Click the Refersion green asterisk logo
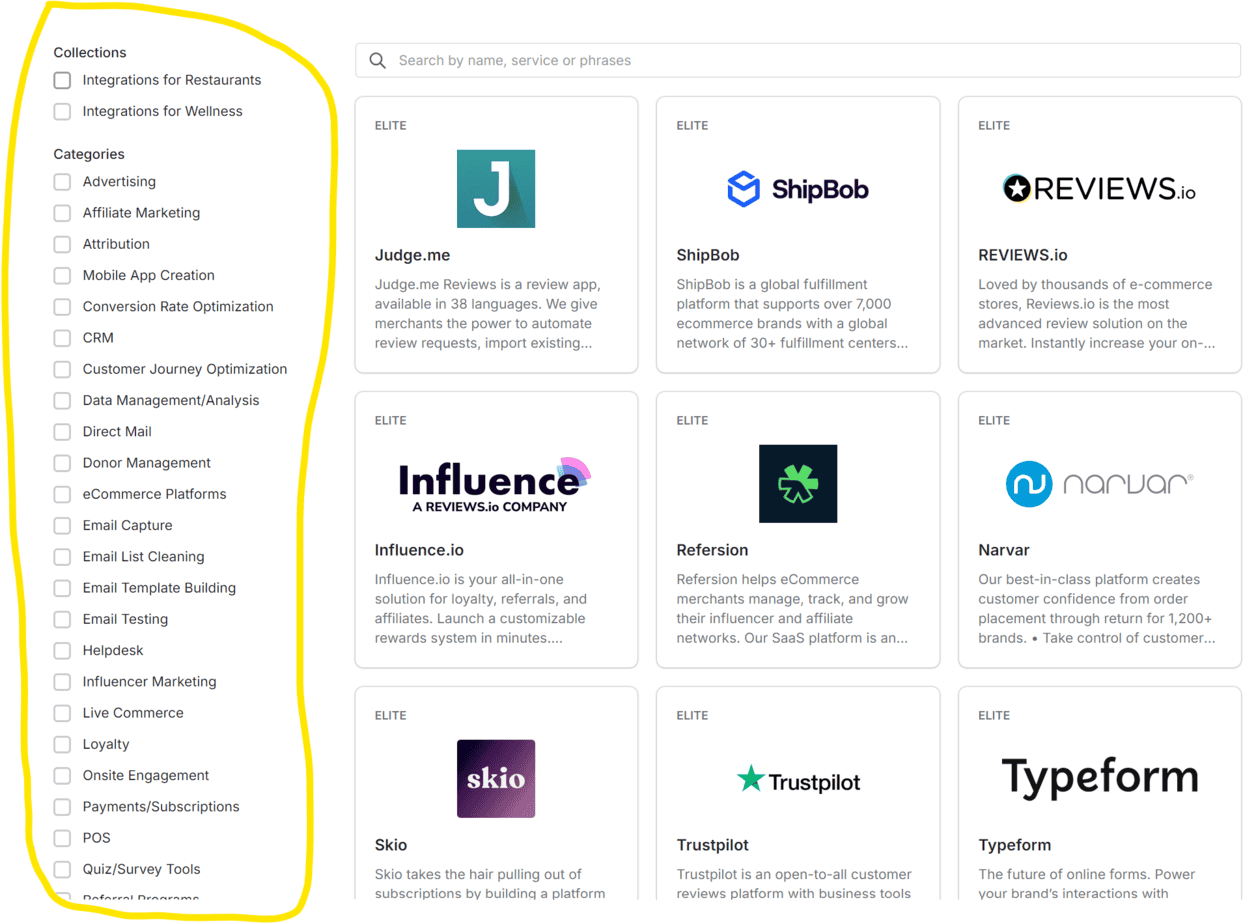The height and width of the screenshot is (924, 1256). coord(797,484)
